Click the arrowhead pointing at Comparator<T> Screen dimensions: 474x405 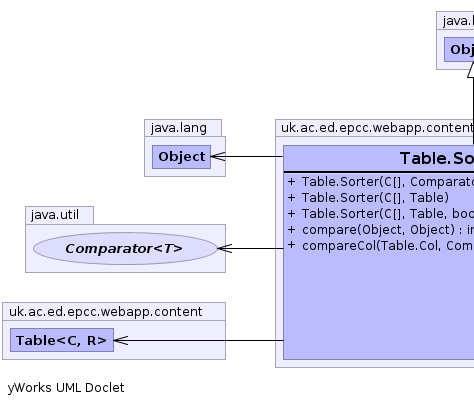pos(225,248)
